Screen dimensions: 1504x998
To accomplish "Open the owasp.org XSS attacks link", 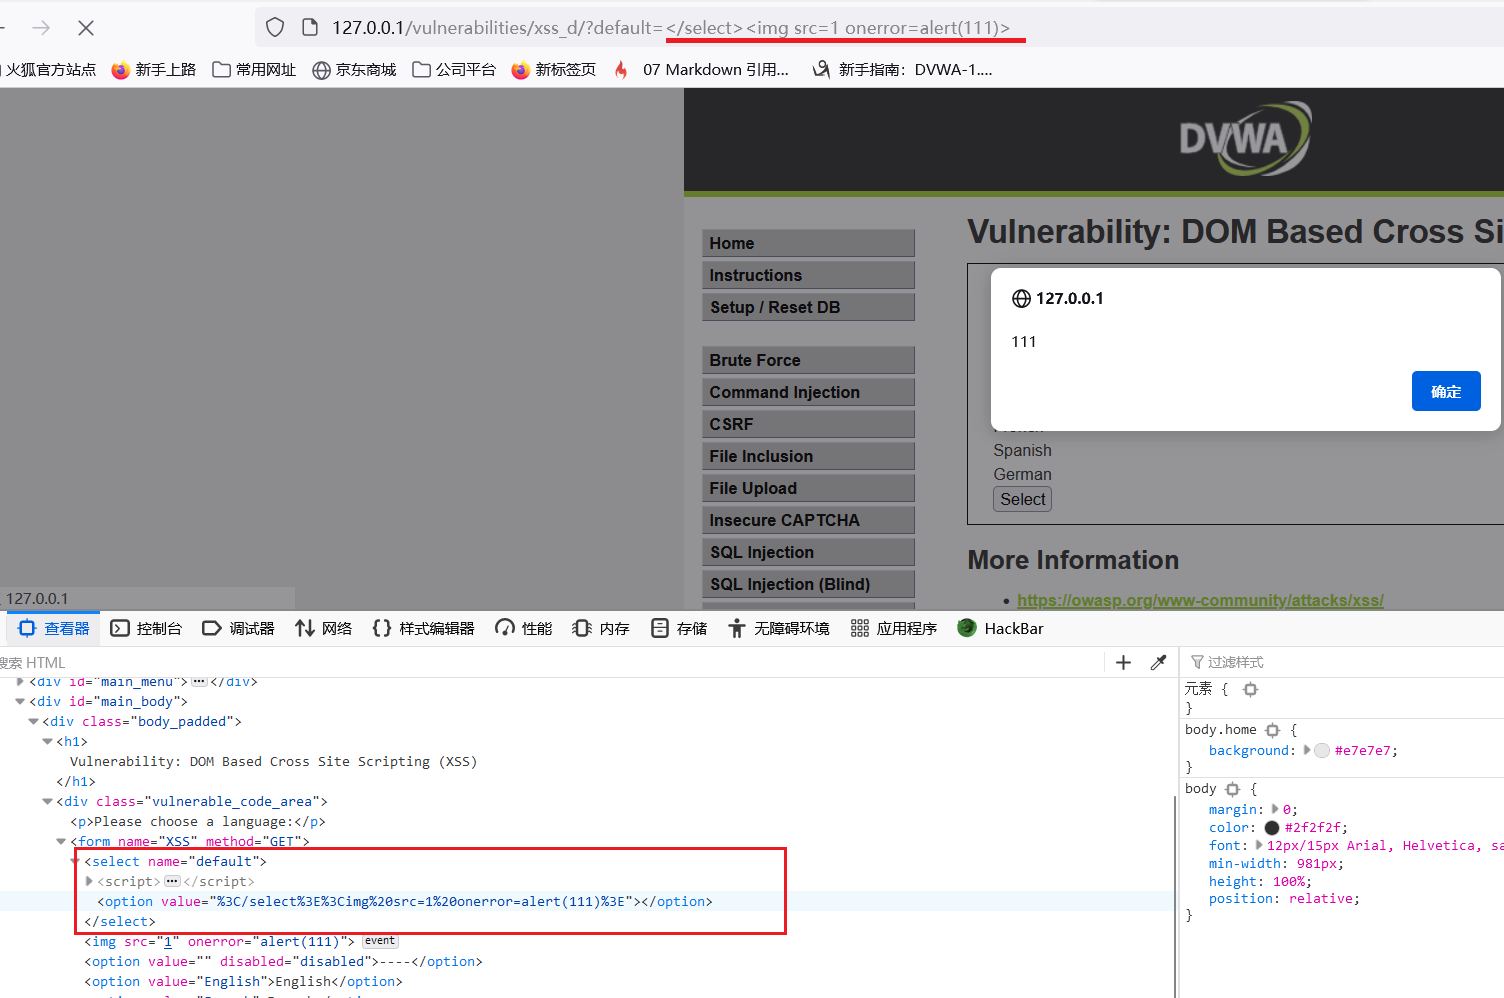I will (x=1200, y=600).
